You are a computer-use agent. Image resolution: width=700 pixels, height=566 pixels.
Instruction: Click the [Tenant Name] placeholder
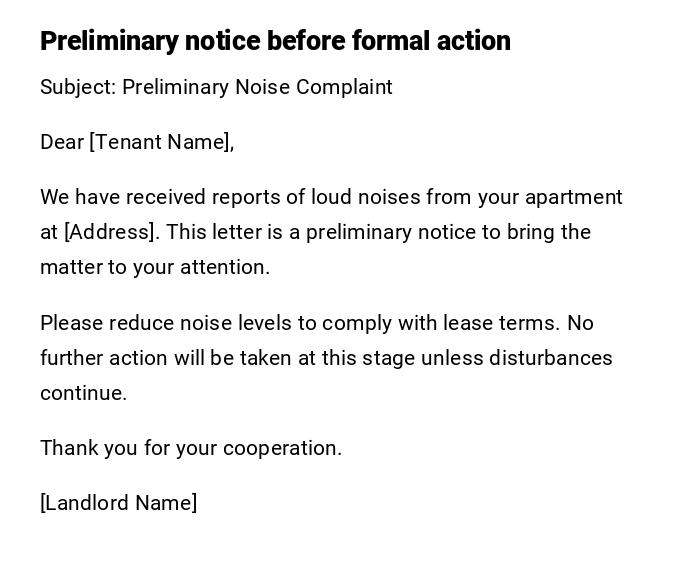(160, 142)
